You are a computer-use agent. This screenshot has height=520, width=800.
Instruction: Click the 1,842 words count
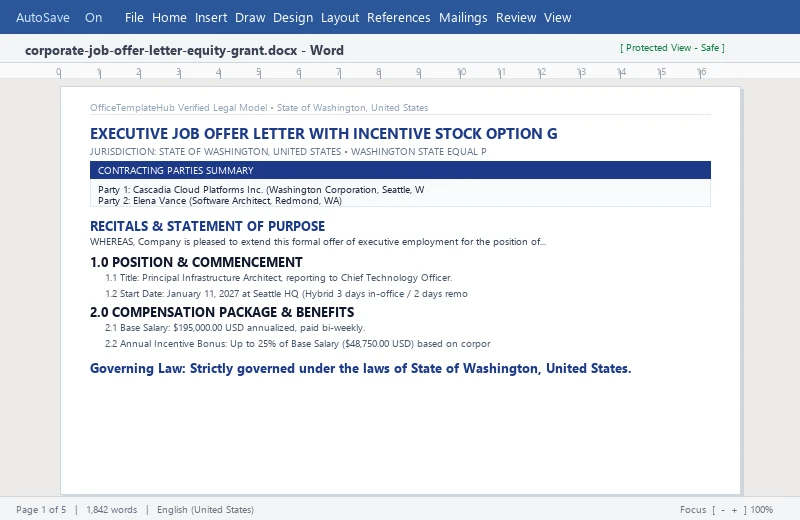(112, 510)
